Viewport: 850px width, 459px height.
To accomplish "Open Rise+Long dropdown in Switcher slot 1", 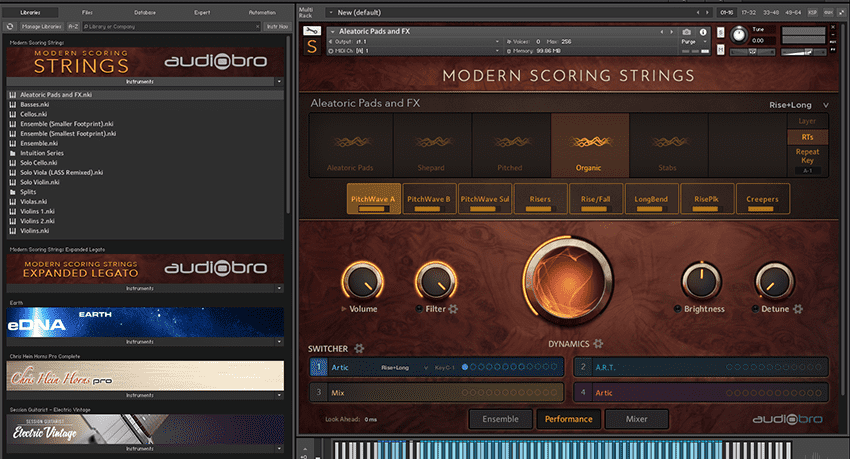I will pyautogui.click(x=404, y=367).
